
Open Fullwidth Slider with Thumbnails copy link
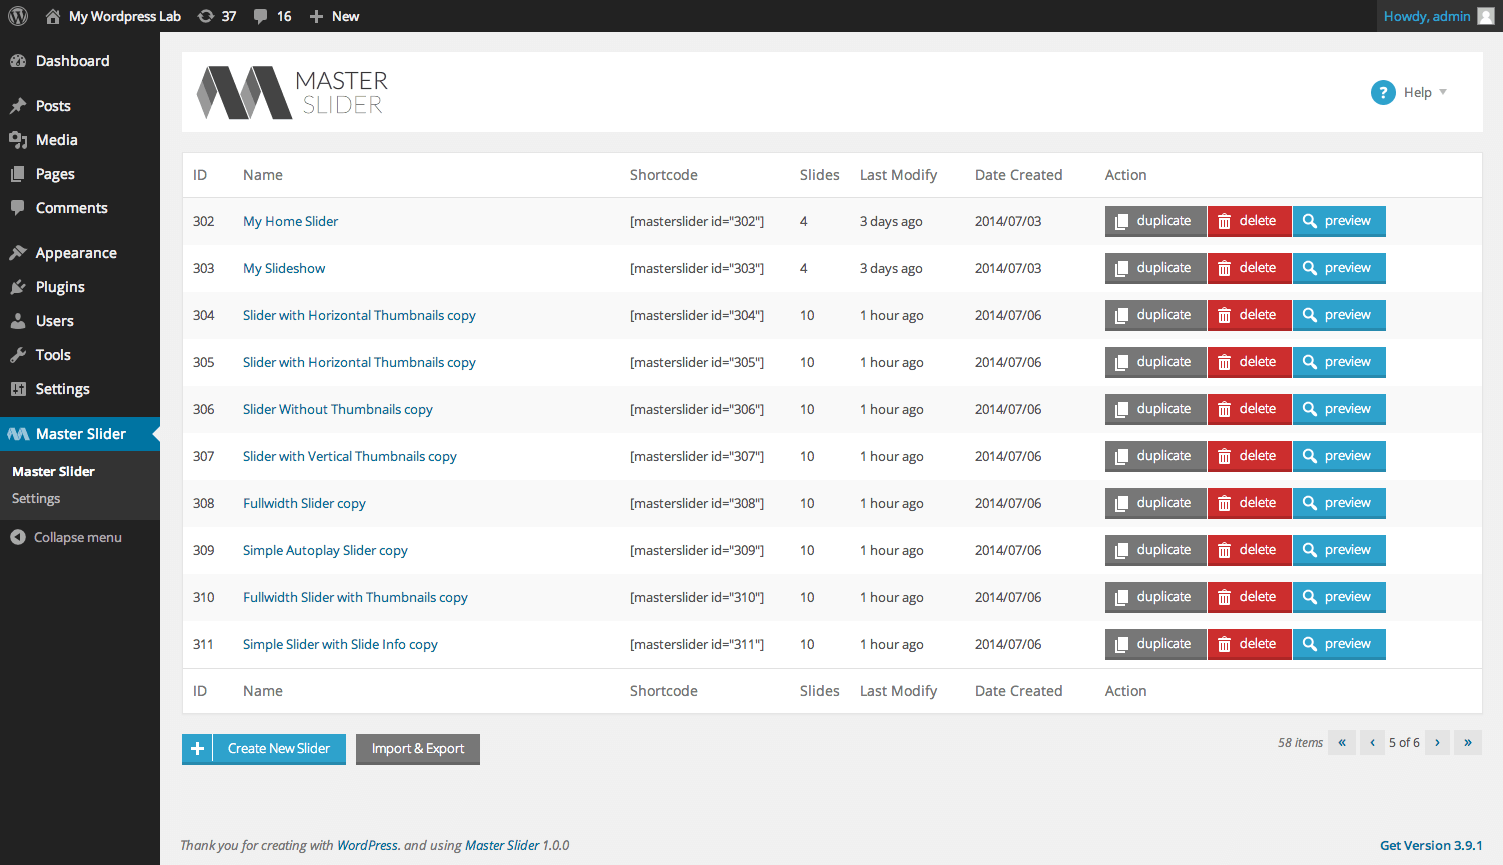pyautogui.click(x=355, y=597)
